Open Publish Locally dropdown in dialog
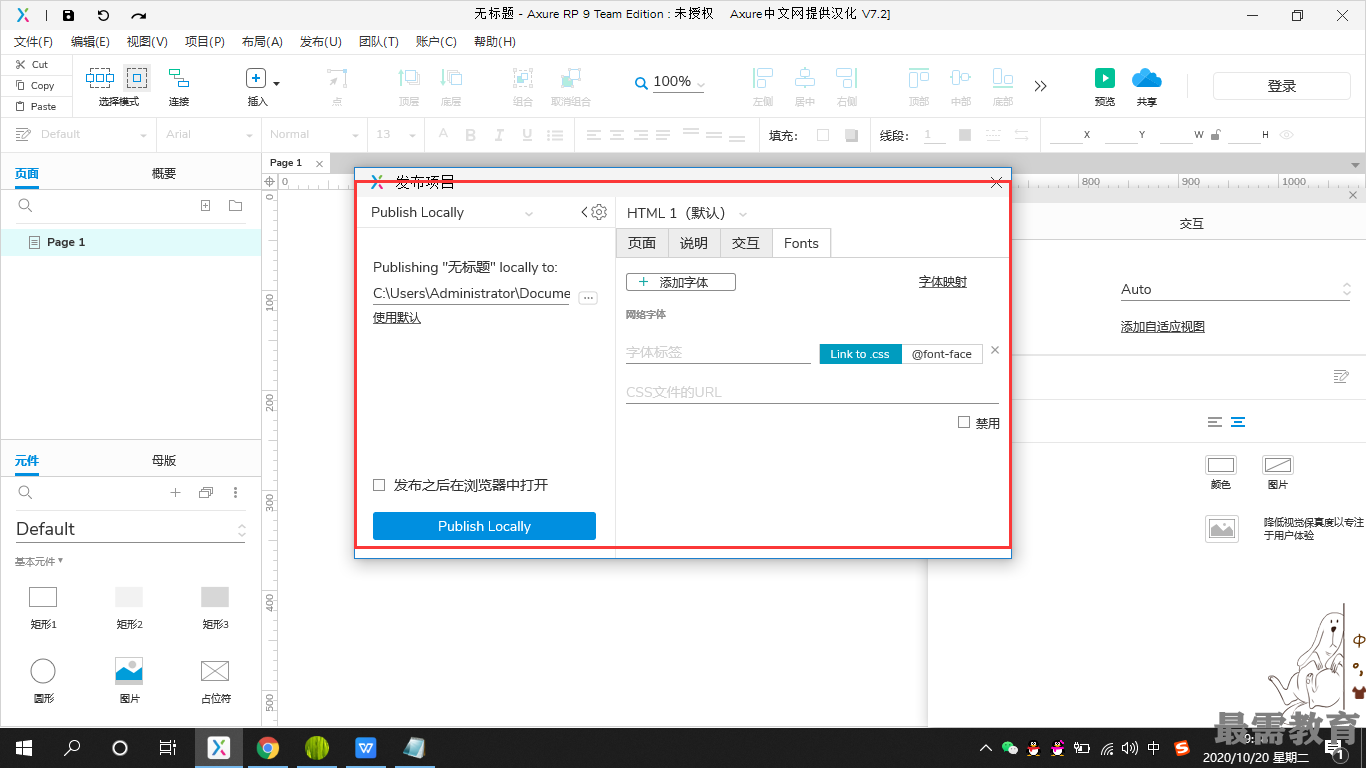Viewport: 1366px width, 768px height. [453, 212]
